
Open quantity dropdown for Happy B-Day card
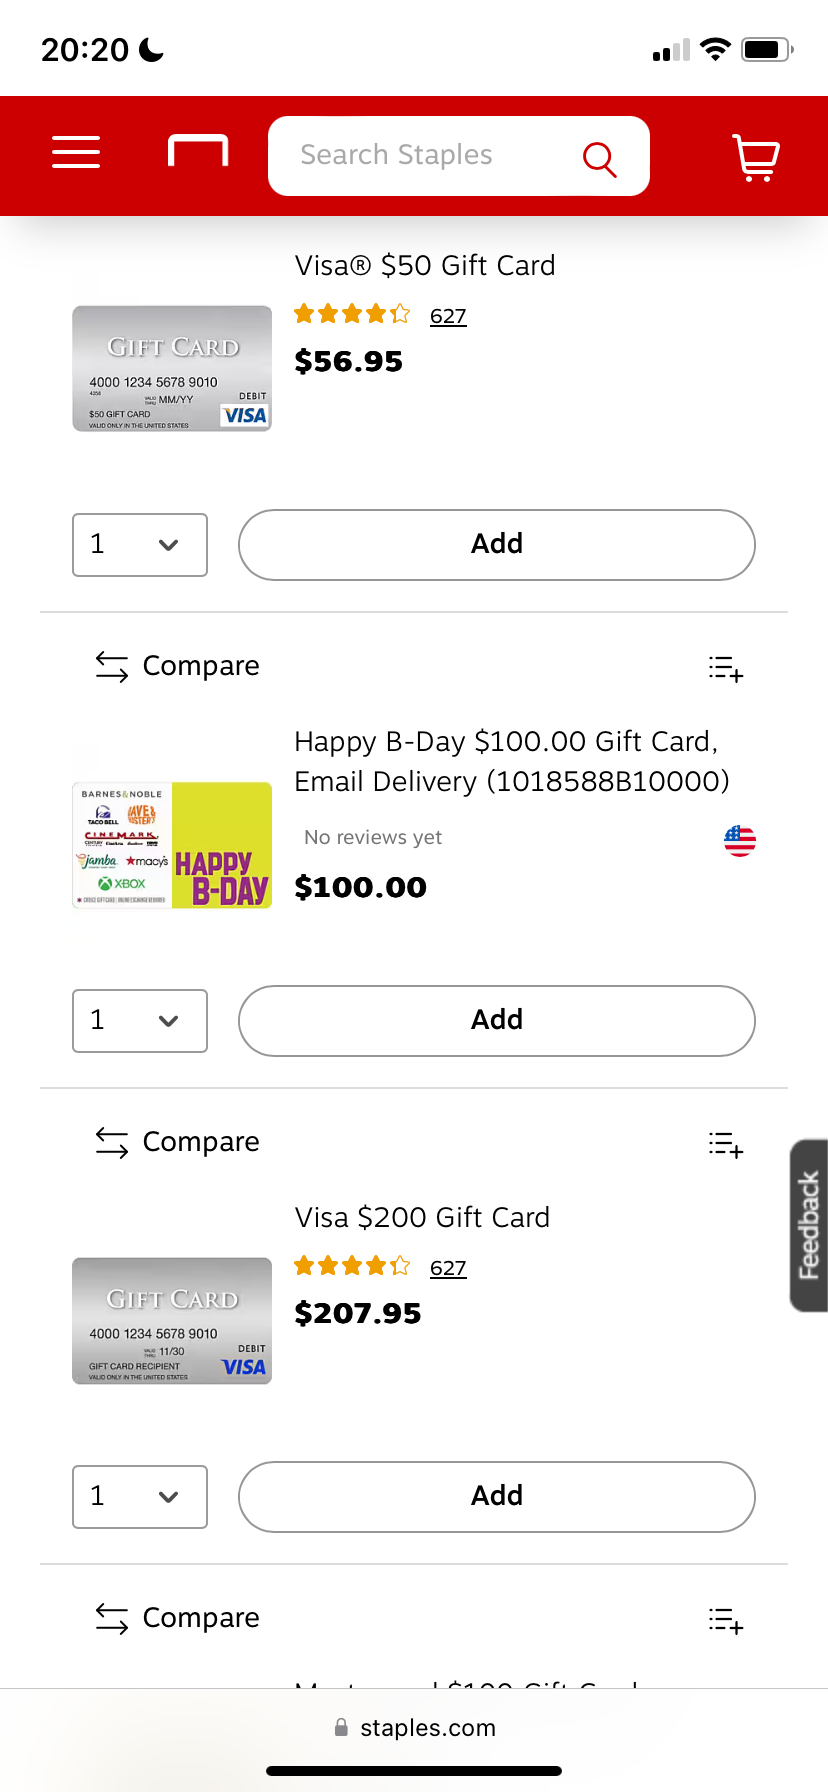pos(140,1021)
